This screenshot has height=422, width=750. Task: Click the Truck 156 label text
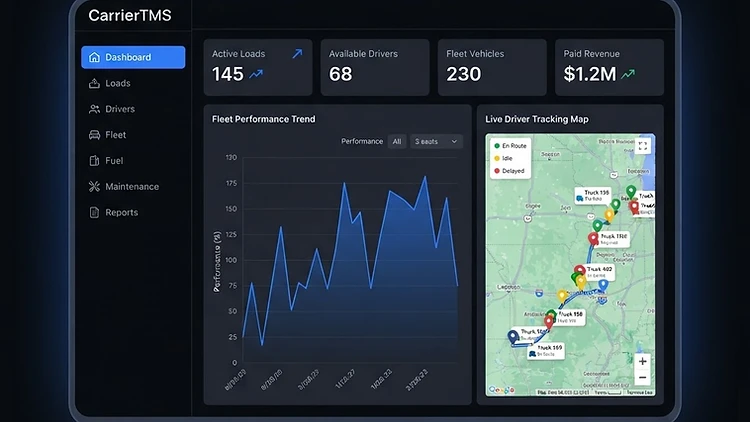(597, 192)
